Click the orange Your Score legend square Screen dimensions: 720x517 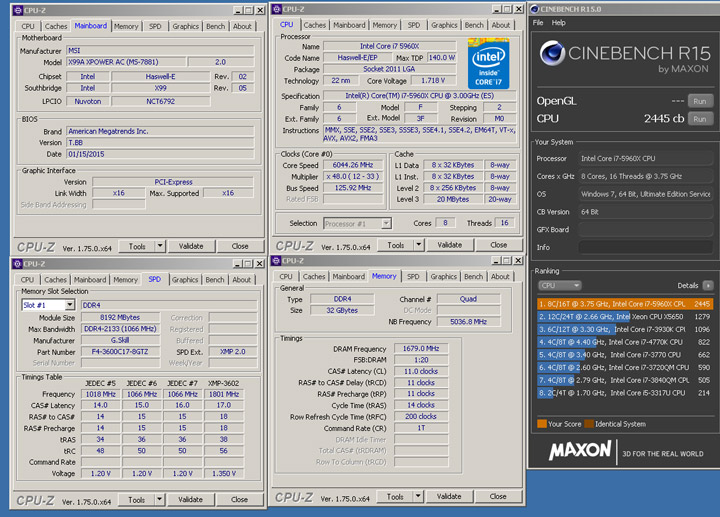542,424
